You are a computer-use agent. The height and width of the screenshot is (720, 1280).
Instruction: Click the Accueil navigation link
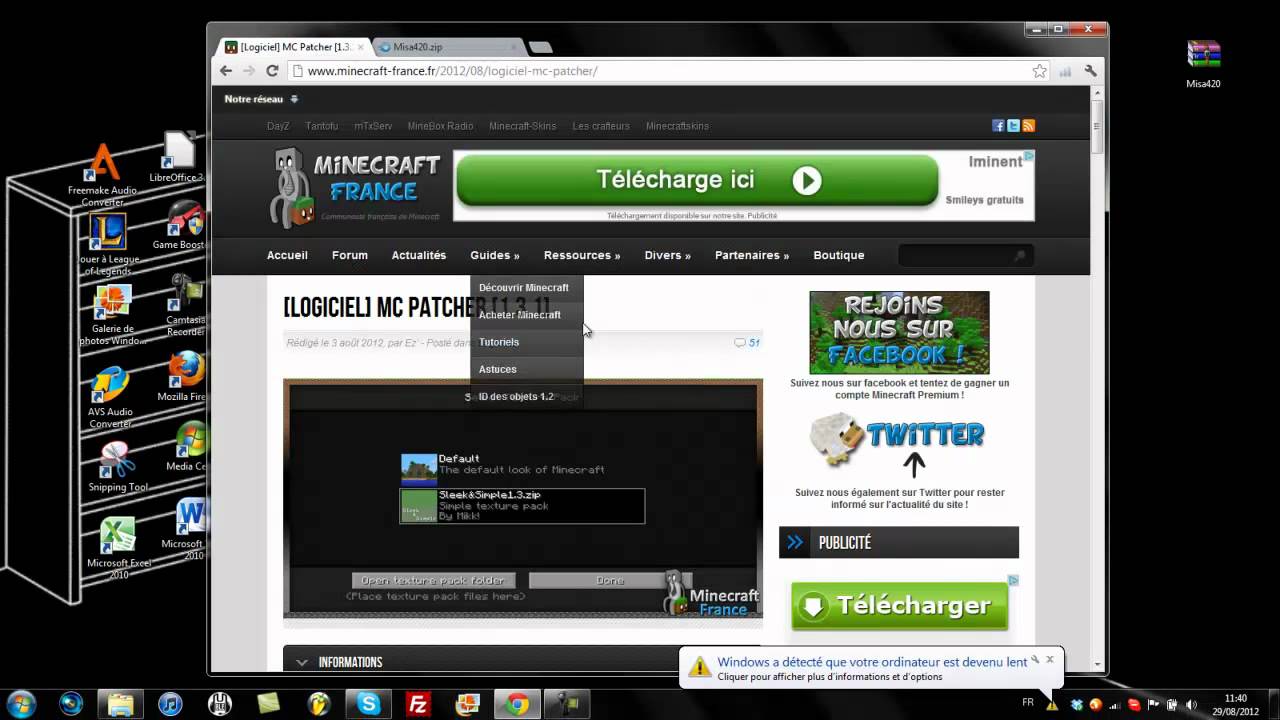287,255
